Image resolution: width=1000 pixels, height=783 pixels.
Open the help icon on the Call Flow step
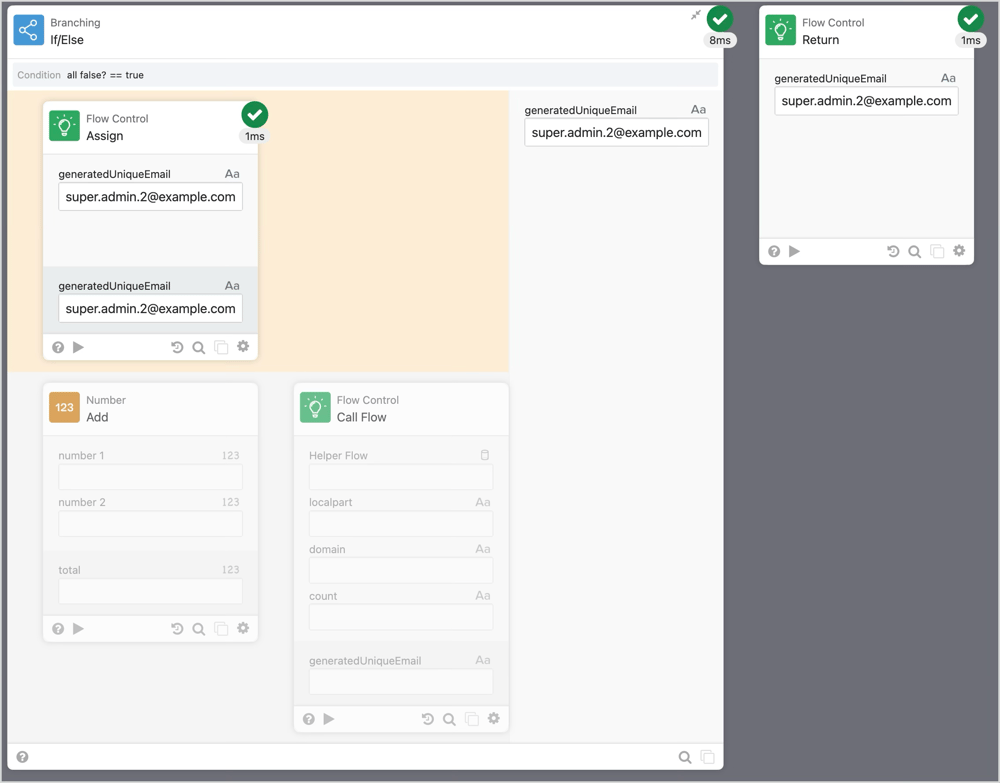(x=308, y=718)
